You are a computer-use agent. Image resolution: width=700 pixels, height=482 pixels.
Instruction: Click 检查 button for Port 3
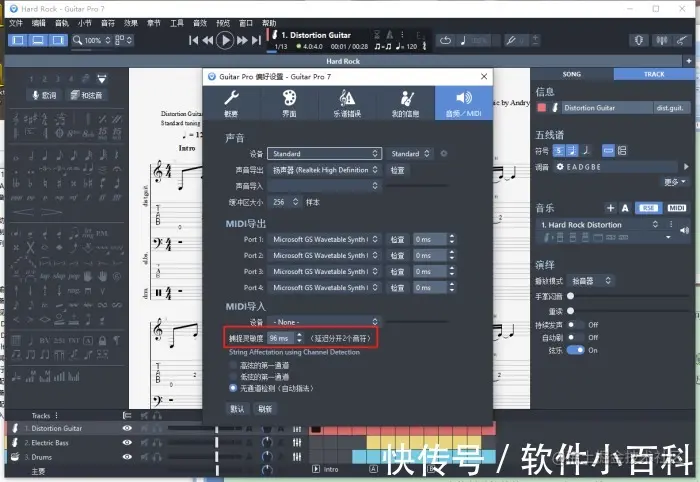pyautogui.click(x=397, y=272)
